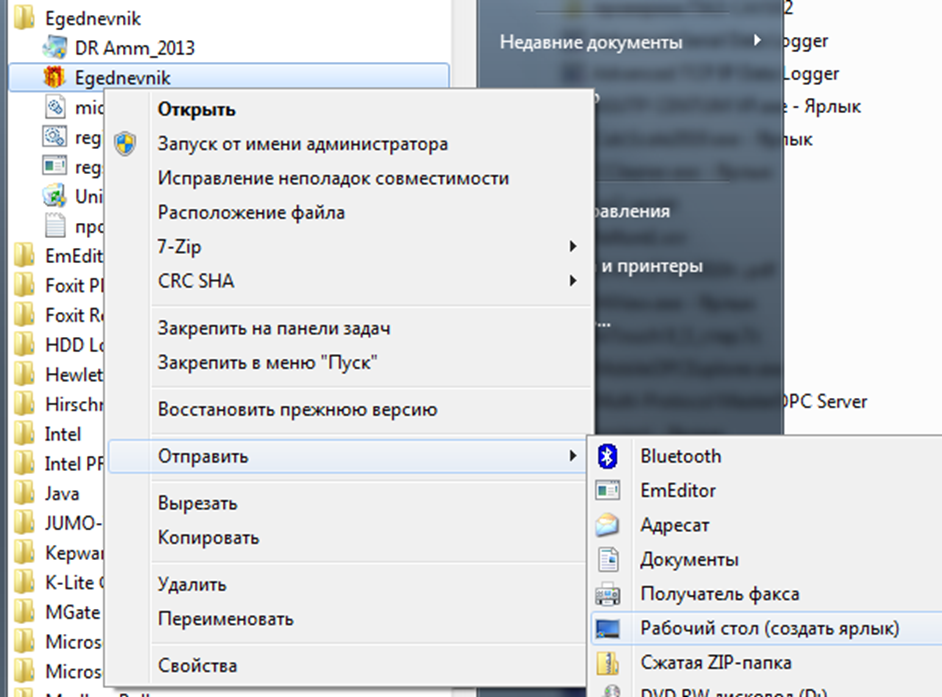
Task: Expand the Недавние документы arrow
Action: 758,40
